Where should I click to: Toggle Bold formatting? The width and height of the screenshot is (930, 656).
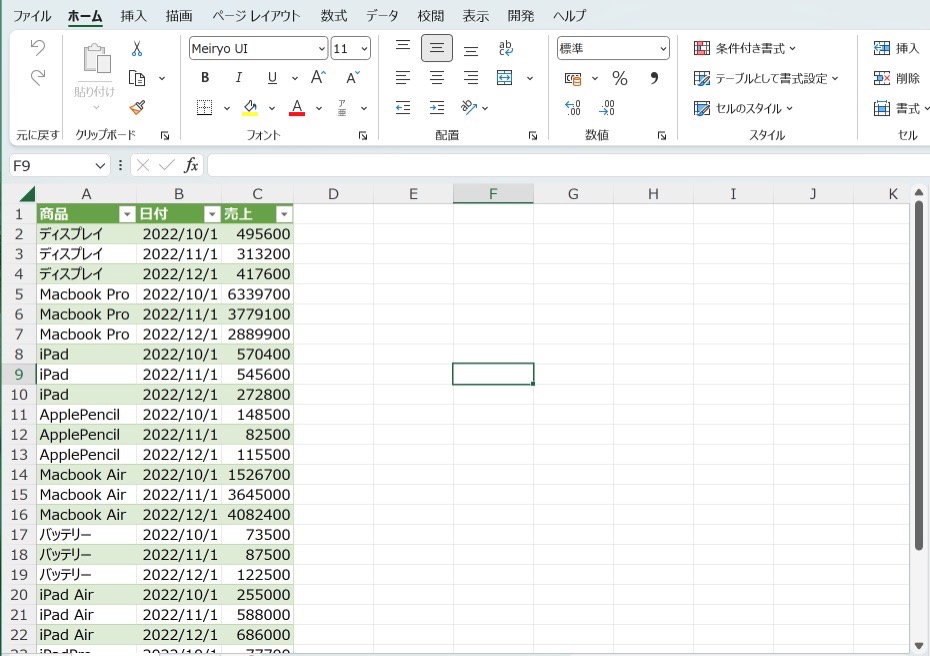(x=205, y=78)
